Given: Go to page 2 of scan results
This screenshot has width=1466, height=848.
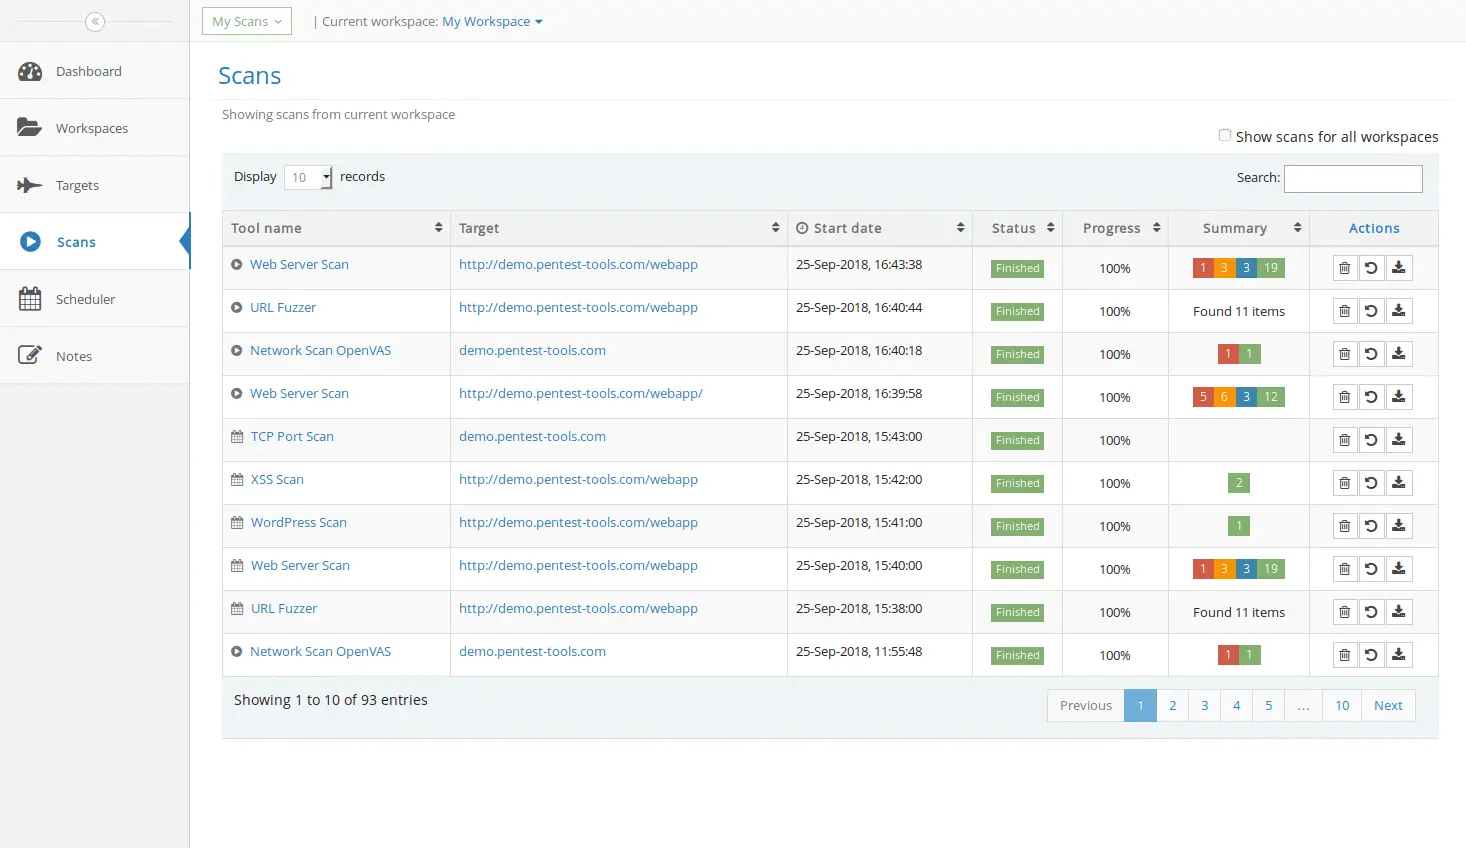Looking at the screenshot, I should pos(1172,705).
